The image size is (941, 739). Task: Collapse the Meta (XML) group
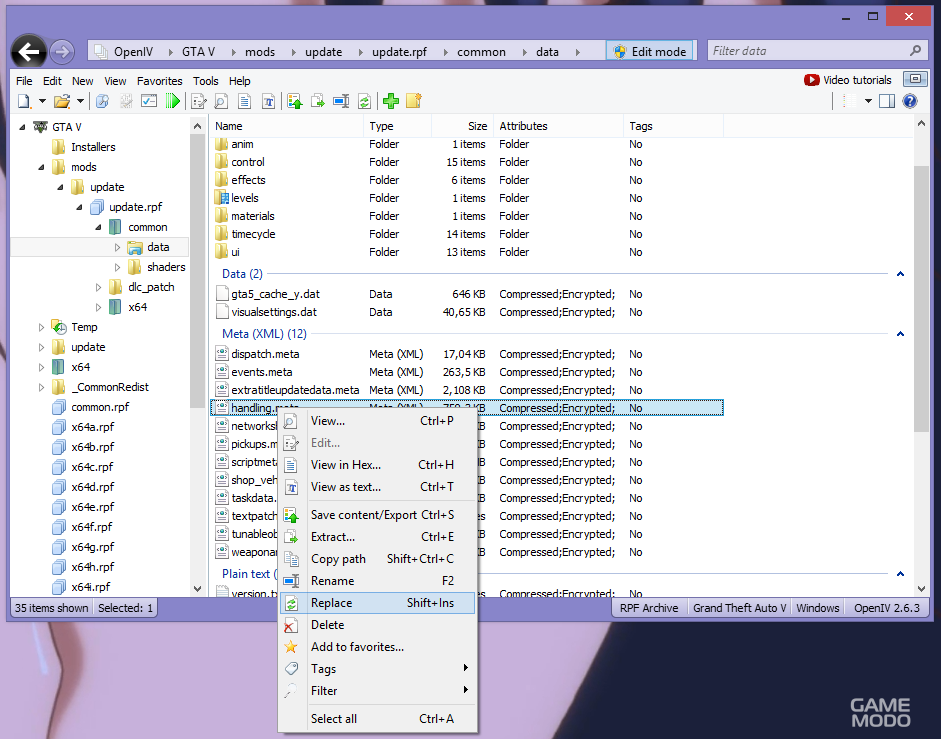click(900, 334)
